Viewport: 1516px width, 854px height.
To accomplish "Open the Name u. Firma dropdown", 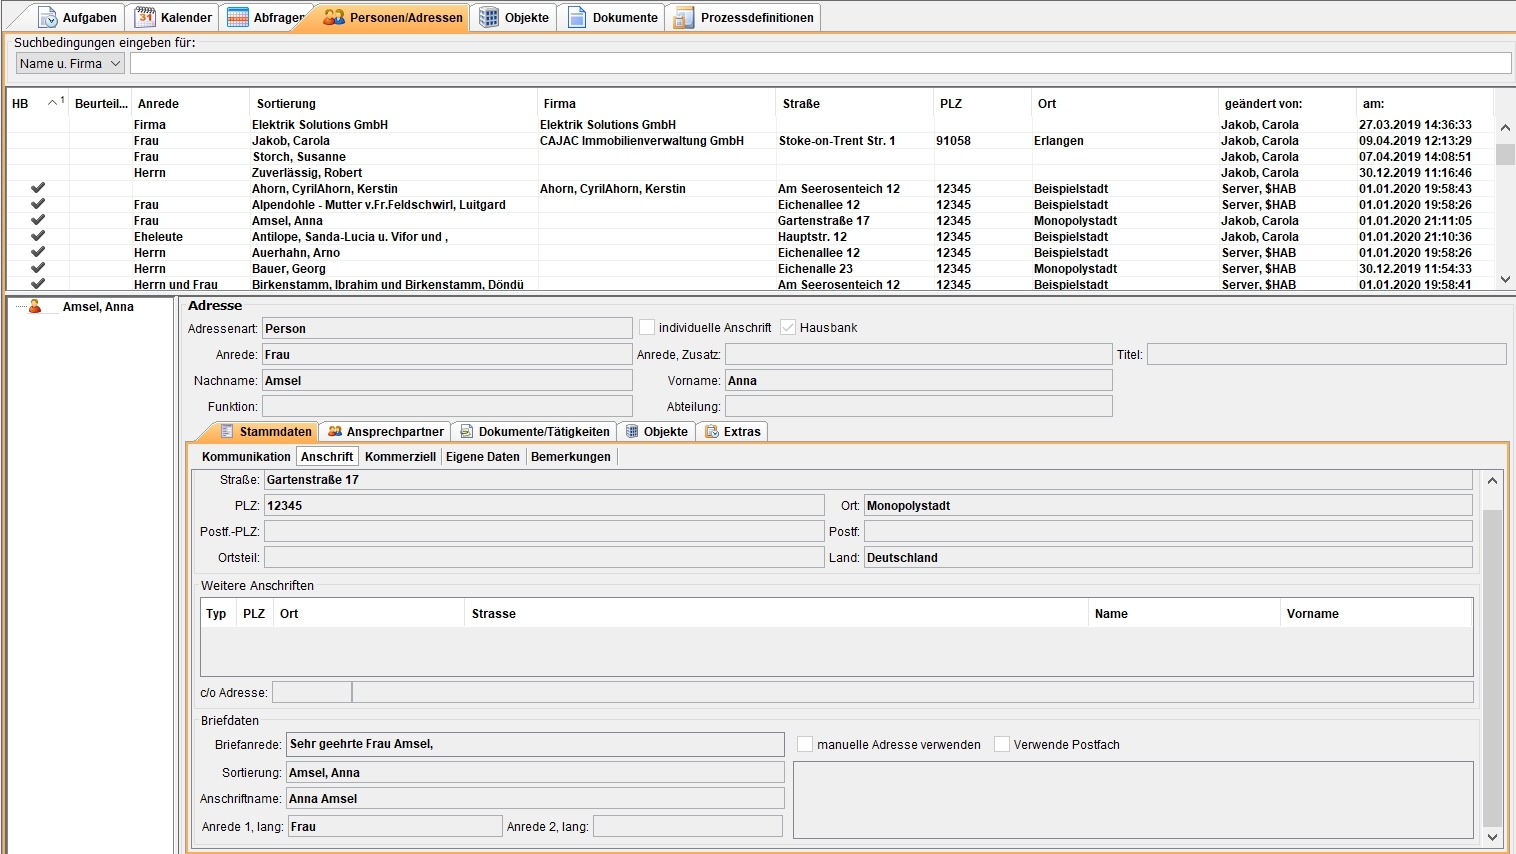I will (70, 64).
